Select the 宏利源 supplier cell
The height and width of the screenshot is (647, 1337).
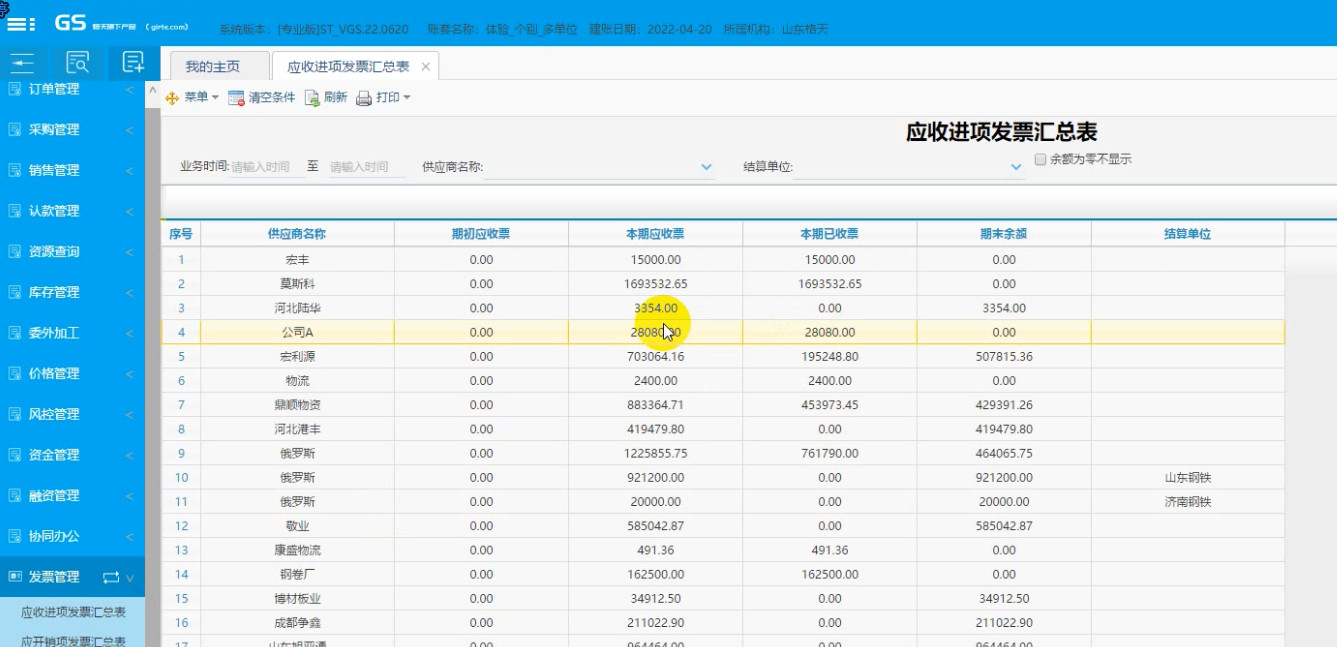pos(297,356)
